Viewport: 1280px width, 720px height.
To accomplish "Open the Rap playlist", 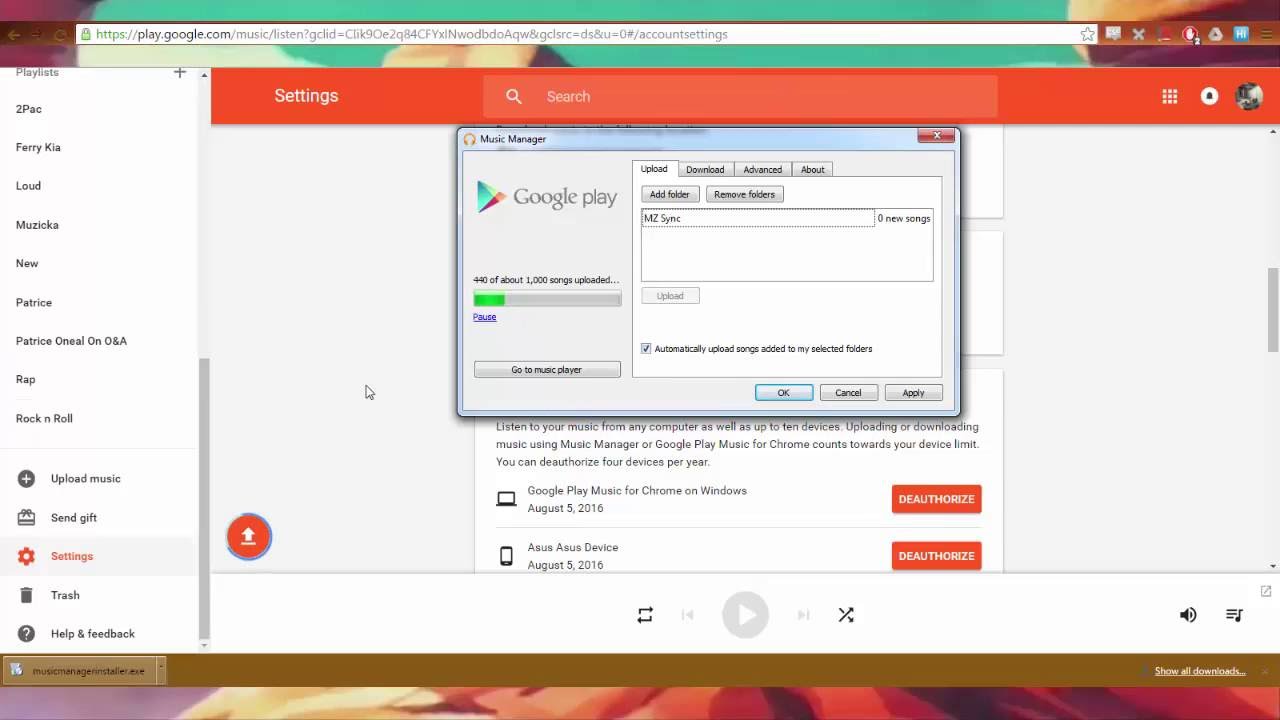I will pos(26,380).
